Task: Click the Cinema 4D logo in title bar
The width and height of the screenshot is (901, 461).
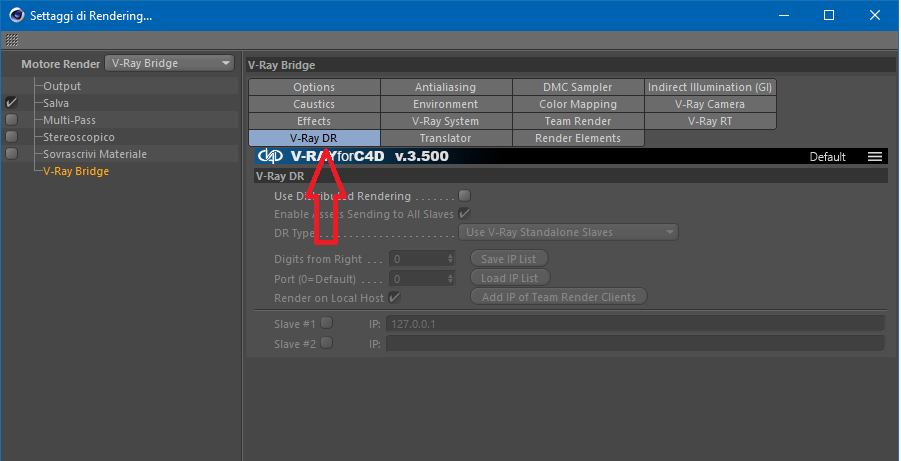Action: 16,16
